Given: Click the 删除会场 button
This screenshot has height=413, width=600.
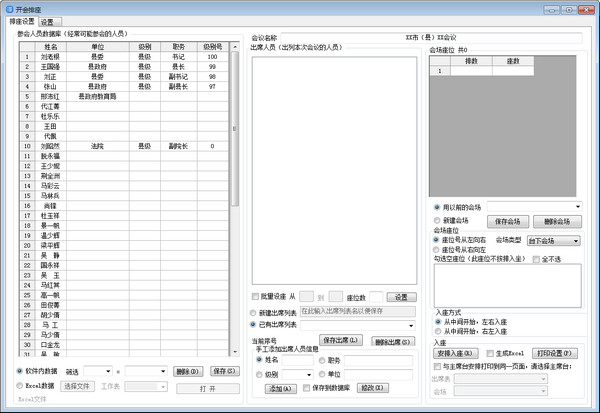Looking at the screenshot, I should click(557, 220).
